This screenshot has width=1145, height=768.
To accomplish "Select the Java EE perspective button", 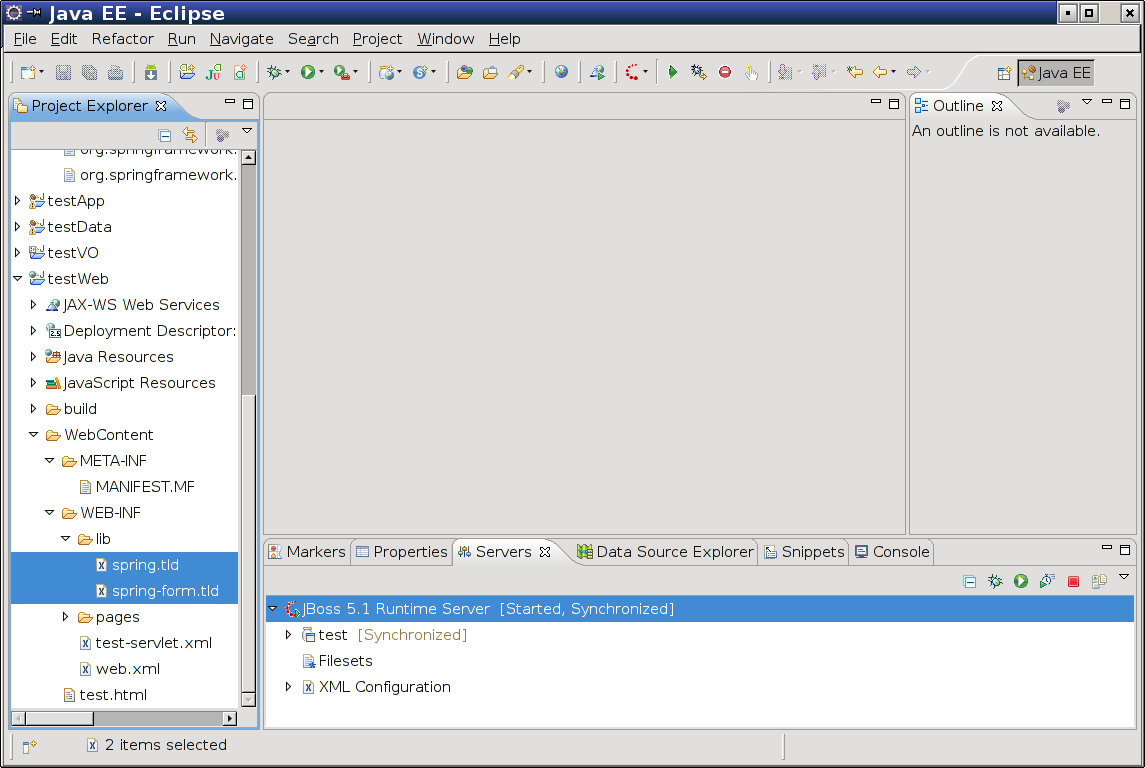I will [1056, 73].
